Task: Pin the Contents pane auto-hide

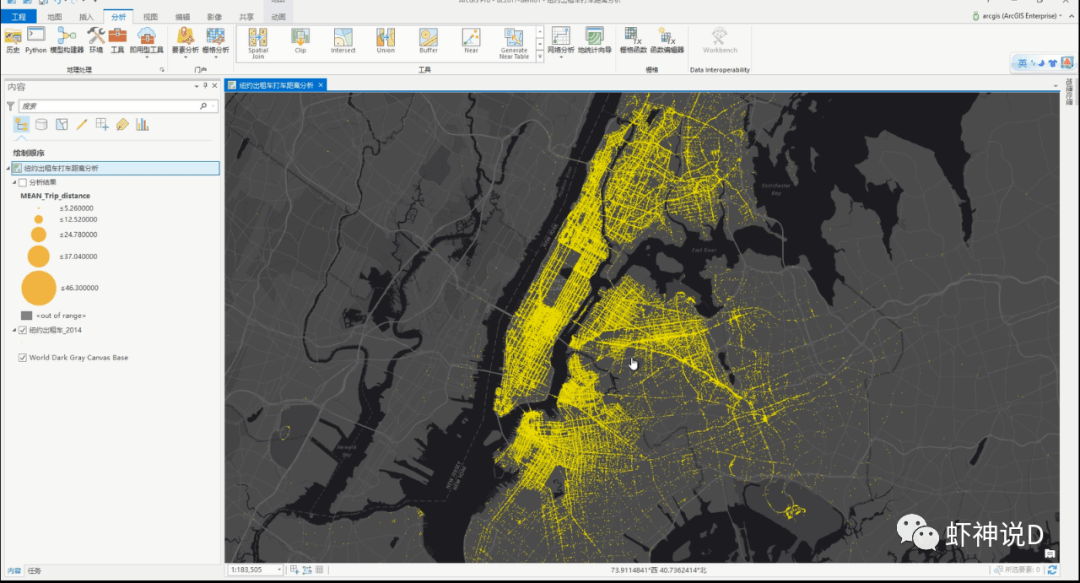Action: (x=205, y=86)
